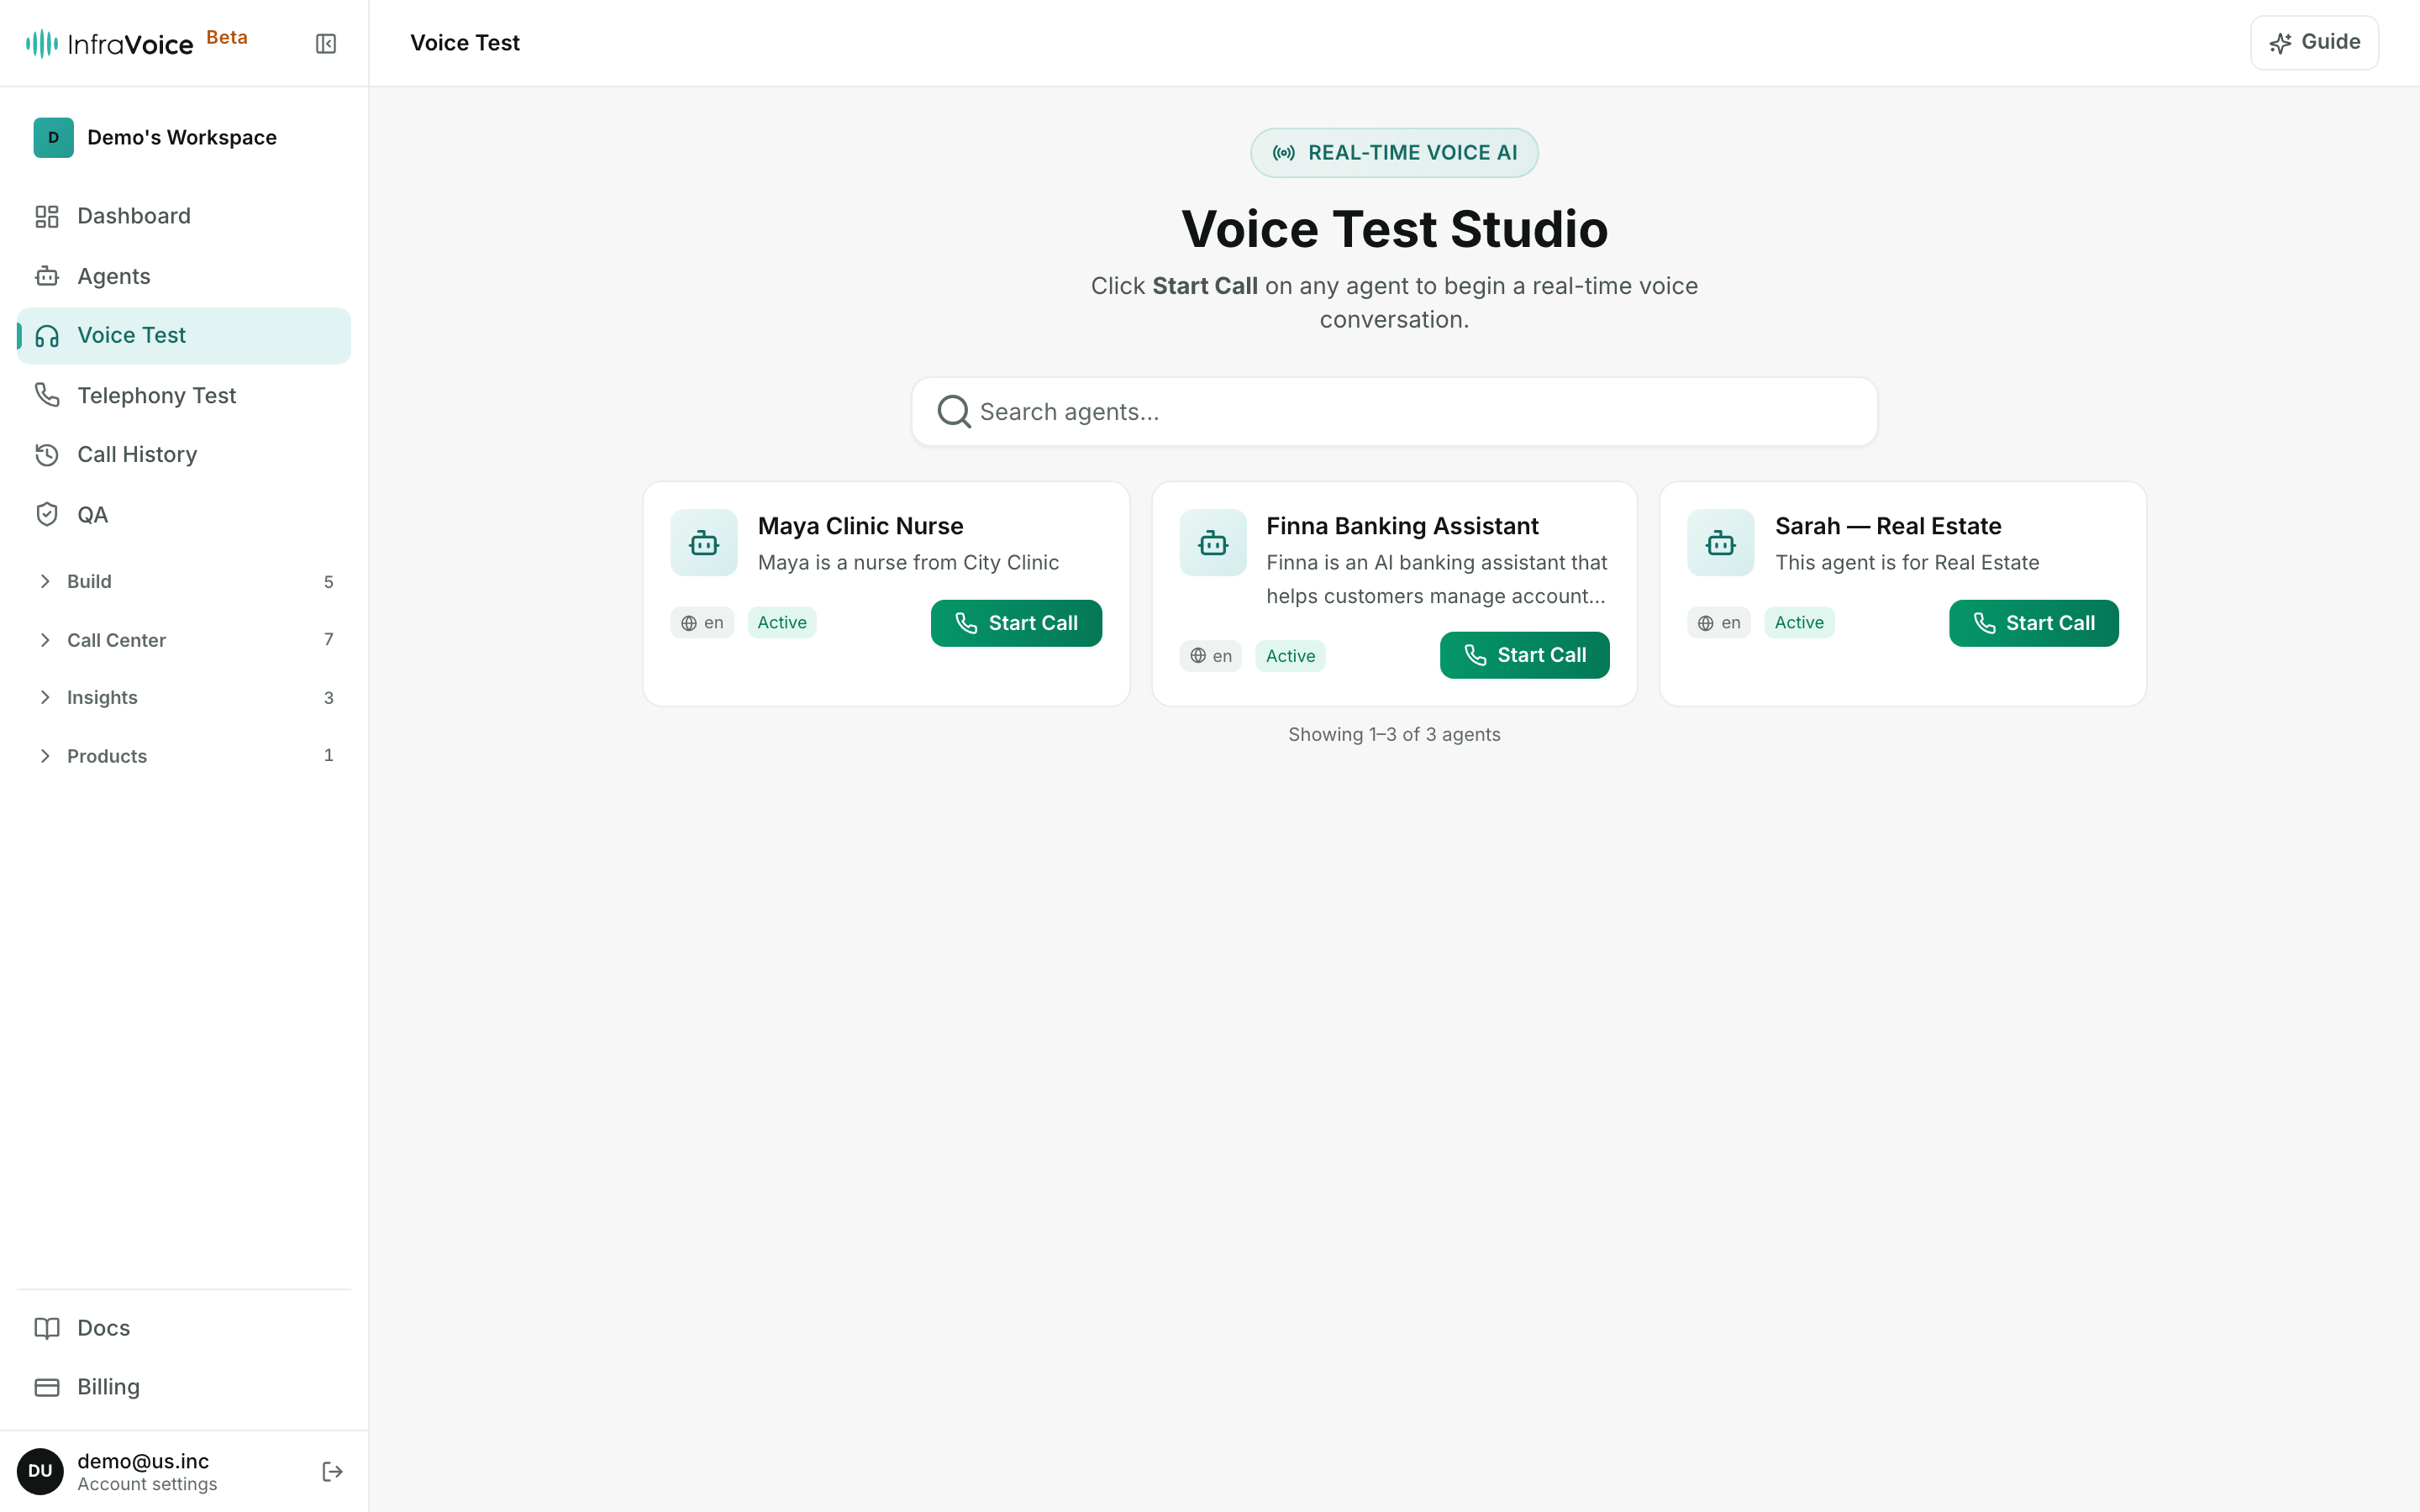The image size is (2420, 1512).
Task: Click the Products count 1
Action: (328, 756)
